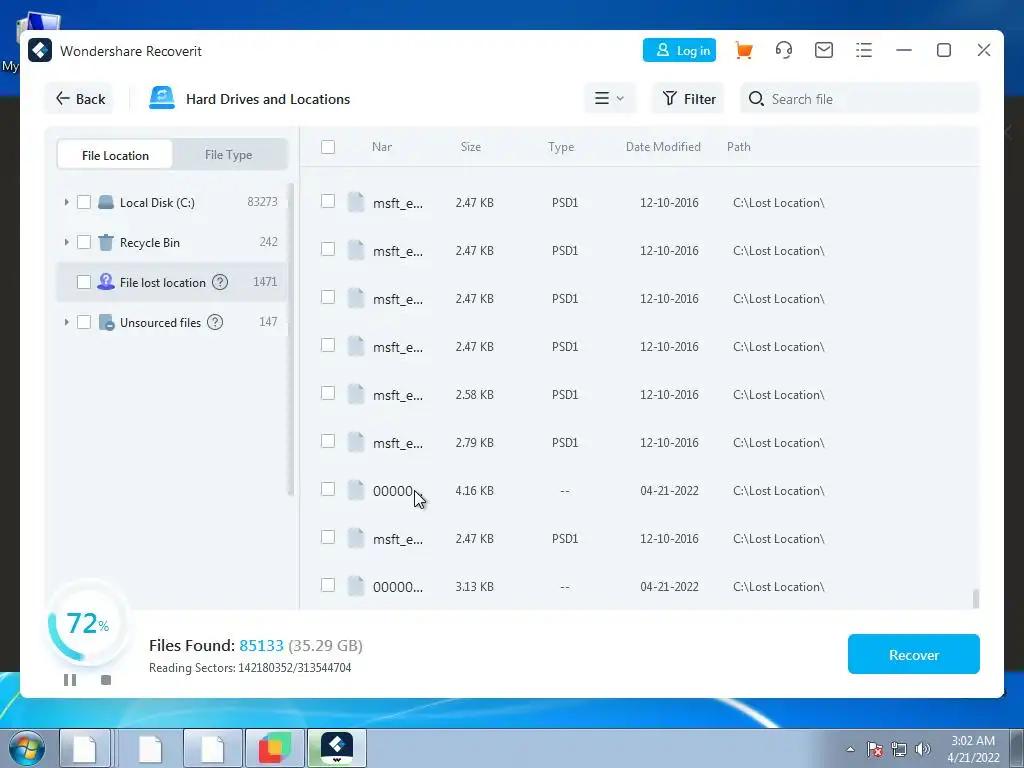Click the Name column header

(382, 147)
